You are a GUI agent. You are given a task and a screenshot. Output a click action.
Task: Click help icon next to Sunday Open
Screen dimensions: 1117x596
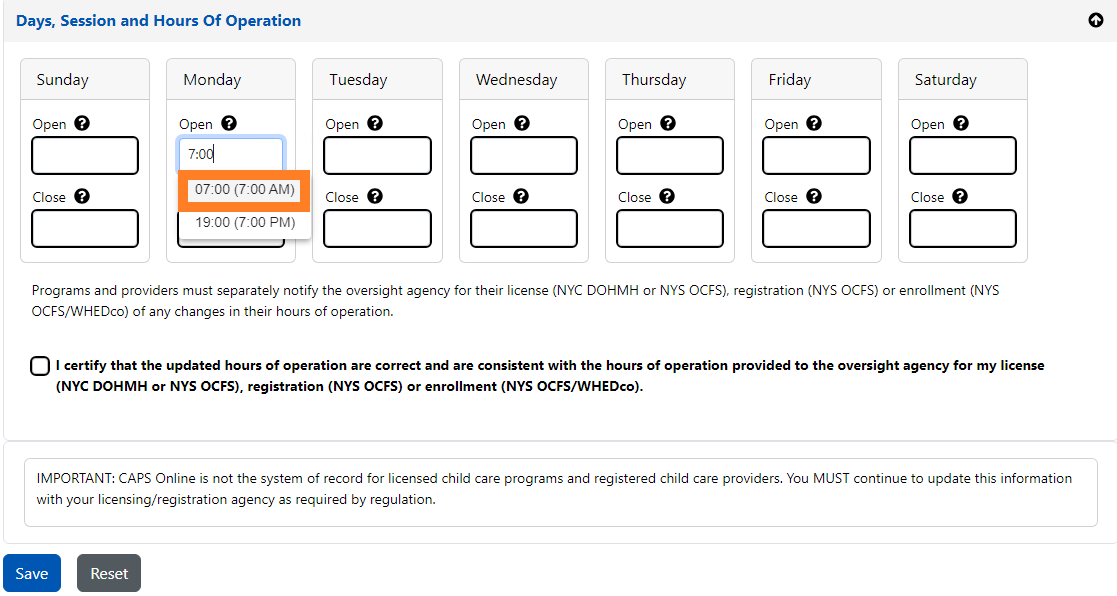click(x=82, y=124)
